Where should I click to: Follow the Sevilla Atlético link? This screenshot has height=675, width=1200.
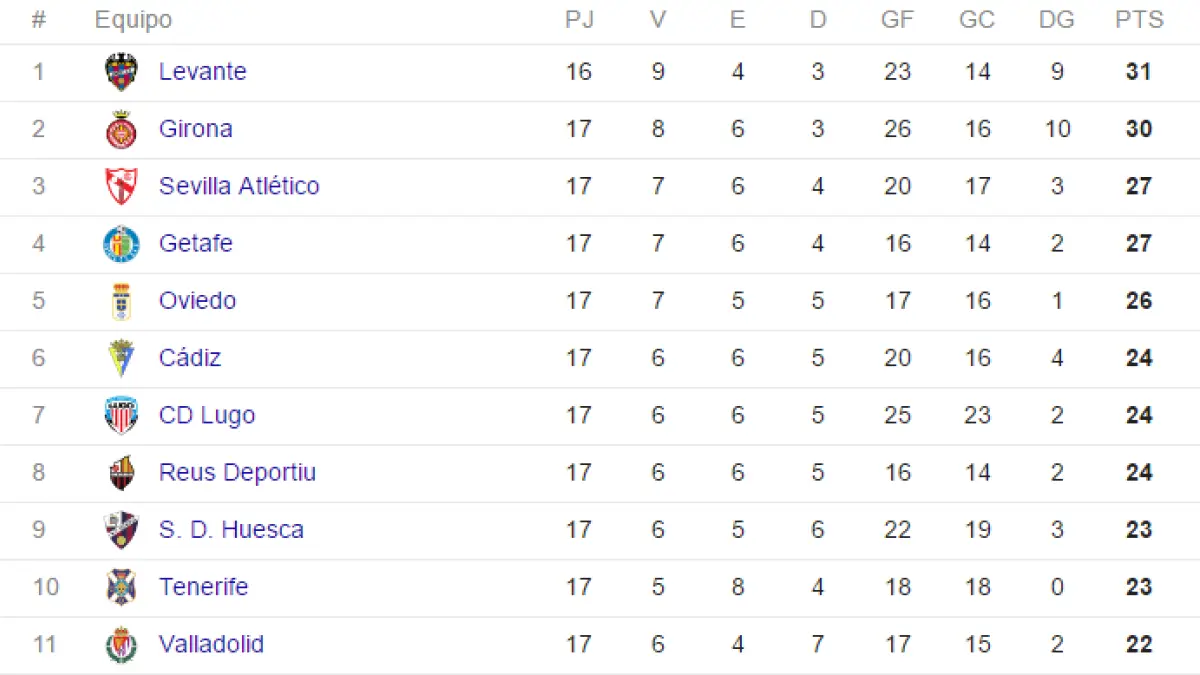tap(239, 186)
